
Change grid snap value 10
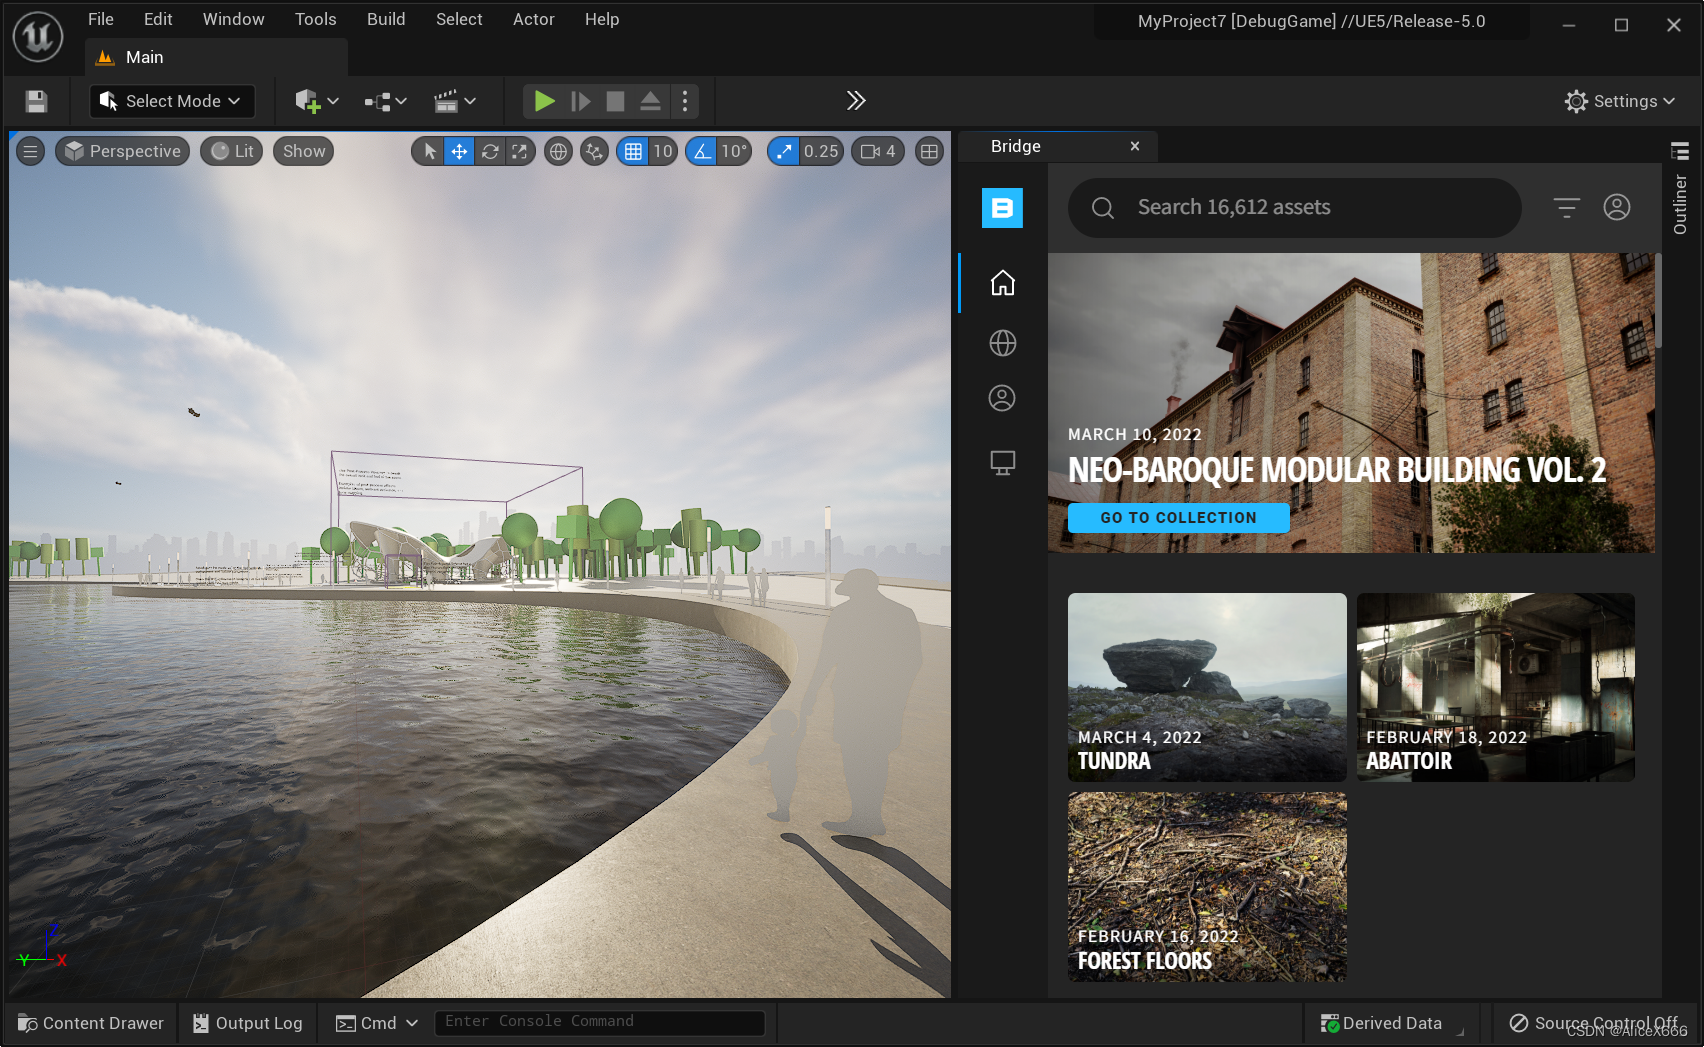[x=663, y=151]
